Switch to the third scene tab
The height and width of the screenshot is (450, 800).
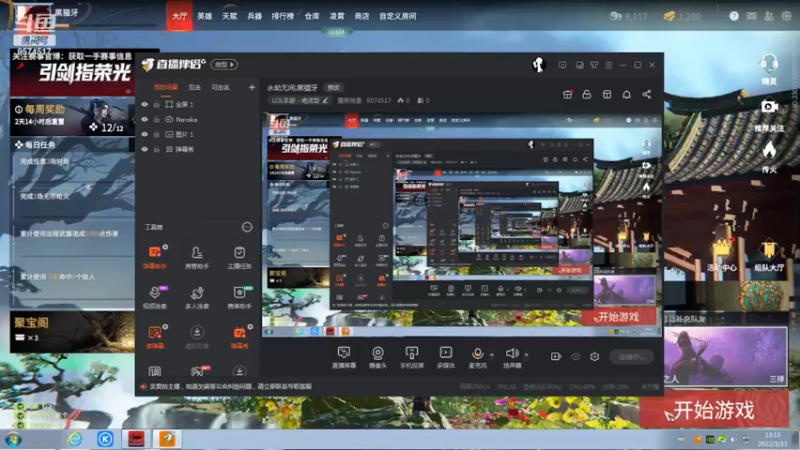click(220, 87)
